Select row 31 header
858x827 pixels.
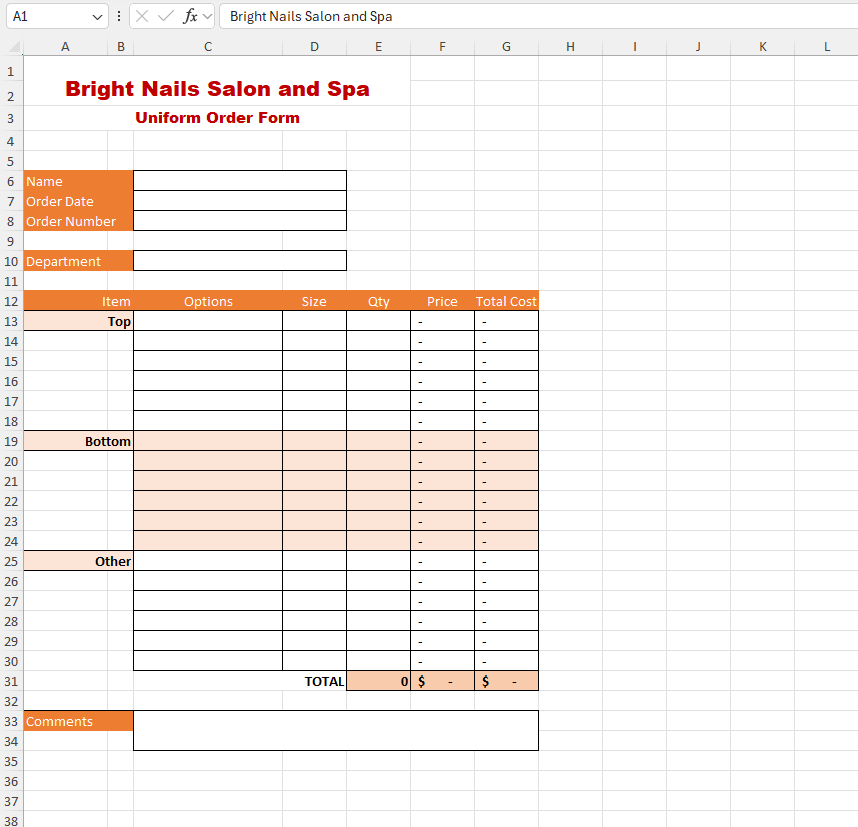(x=11, y=681)
